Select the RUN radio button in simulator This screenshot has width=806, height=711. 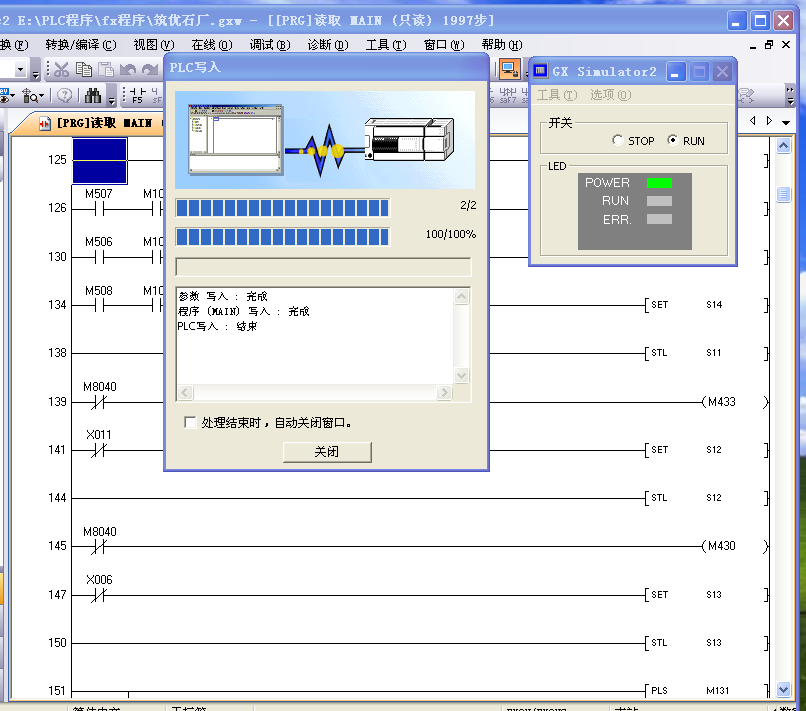point(672,141)
